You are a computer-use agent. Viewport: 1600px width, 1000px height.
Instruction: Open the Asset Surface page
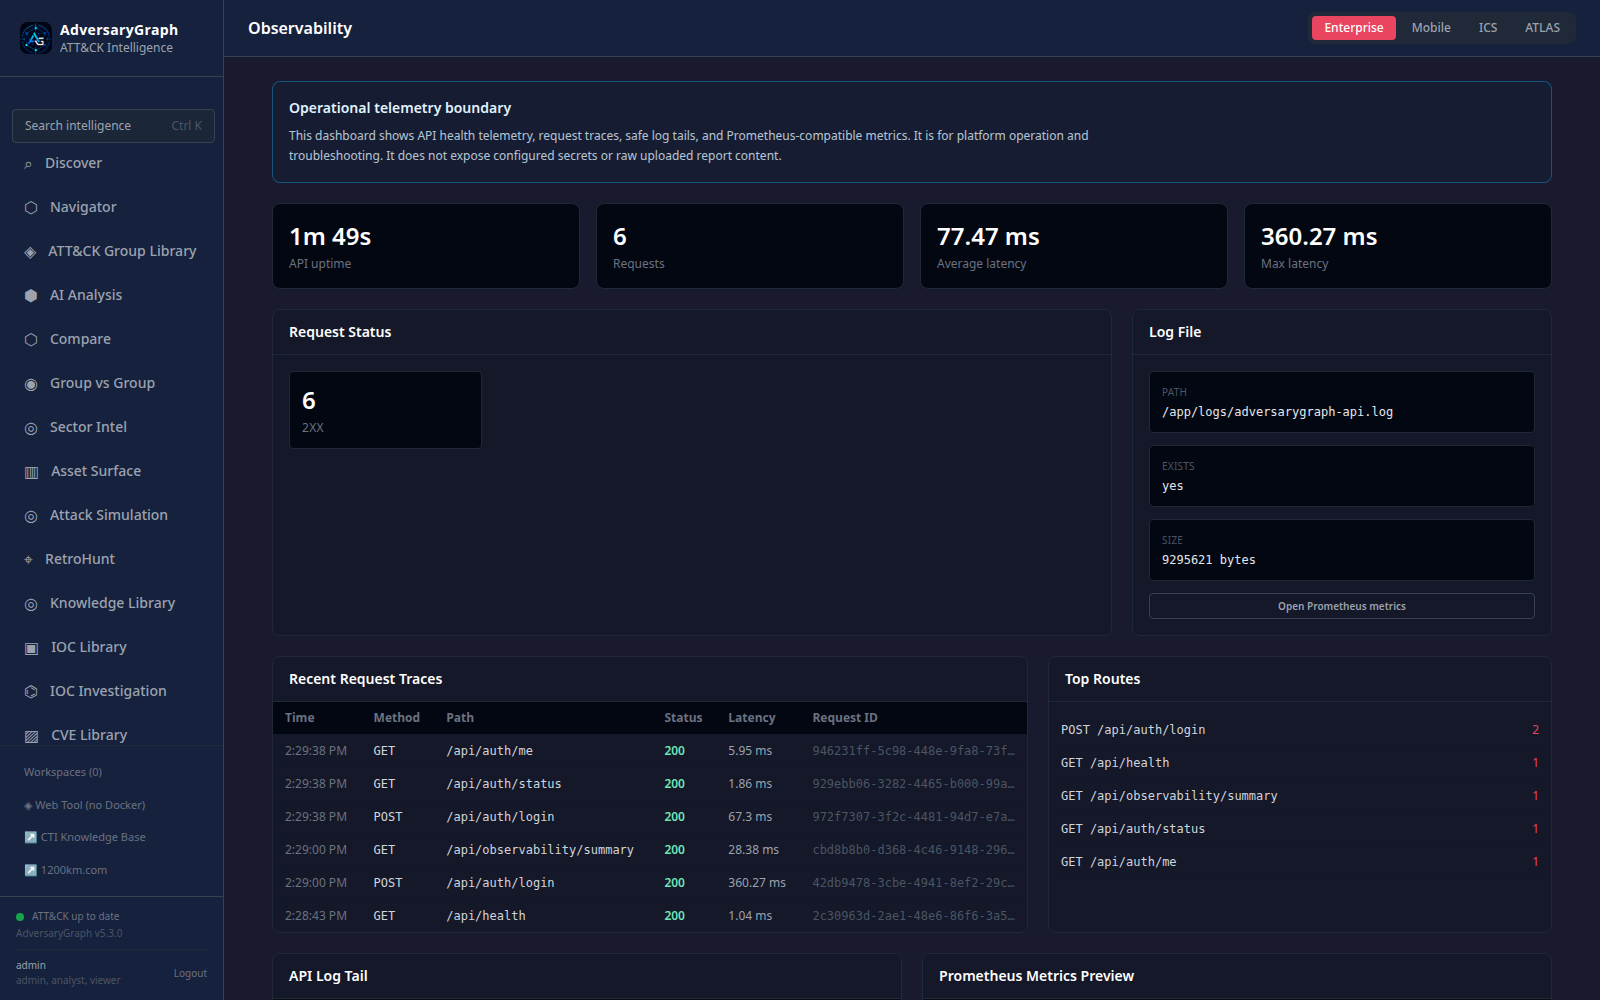(x=113, y=471)
